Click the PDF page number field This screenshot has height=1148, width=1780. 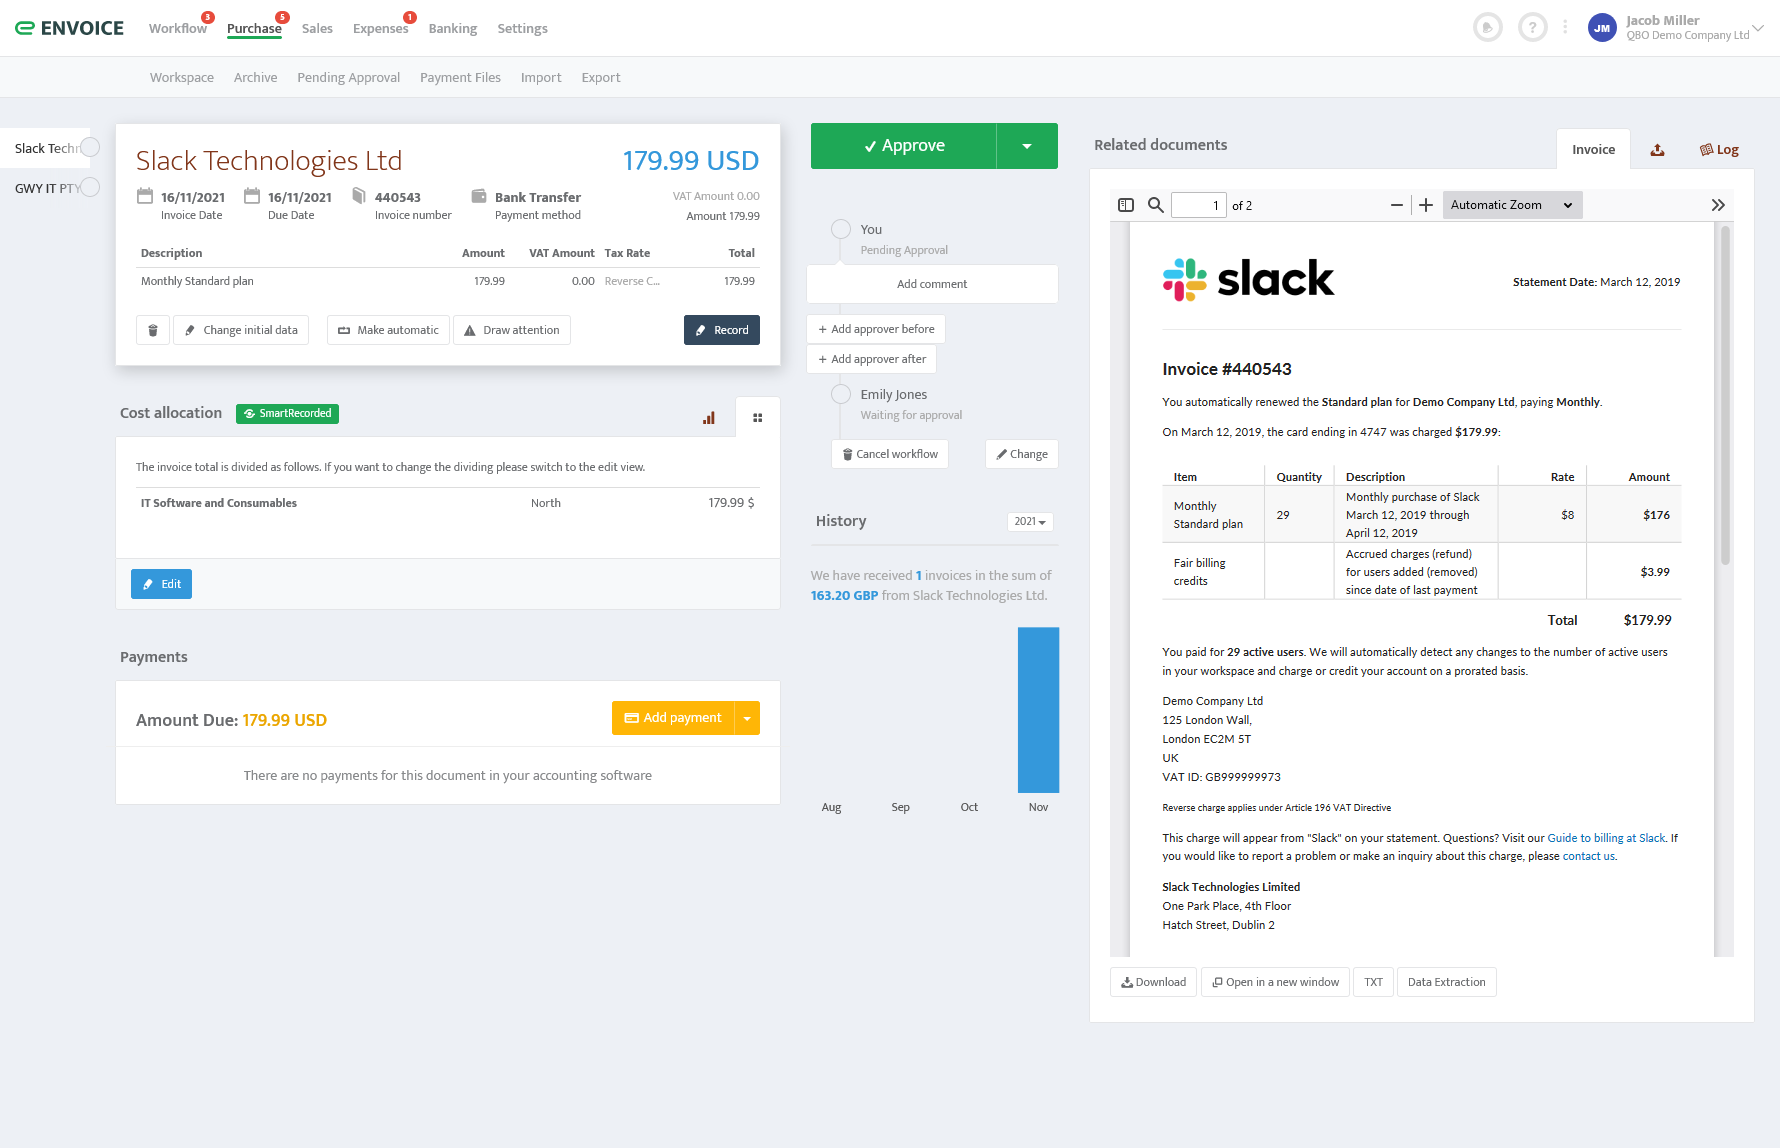pos(1198,205)
